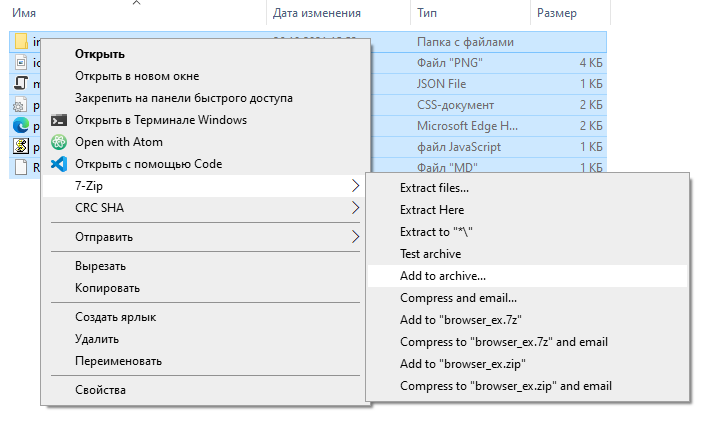This screenshot has width=717, height=436.
Task: Select Extract Here from 7-Zip submenu
Action: 432,210
